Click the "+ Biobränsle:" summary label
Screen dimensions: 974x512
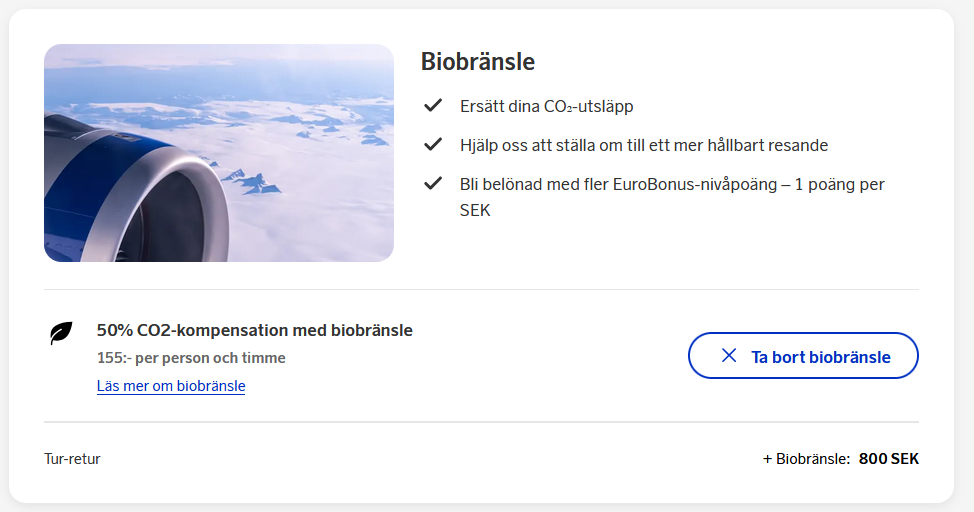pyautogui.click(x=806, y=459)
